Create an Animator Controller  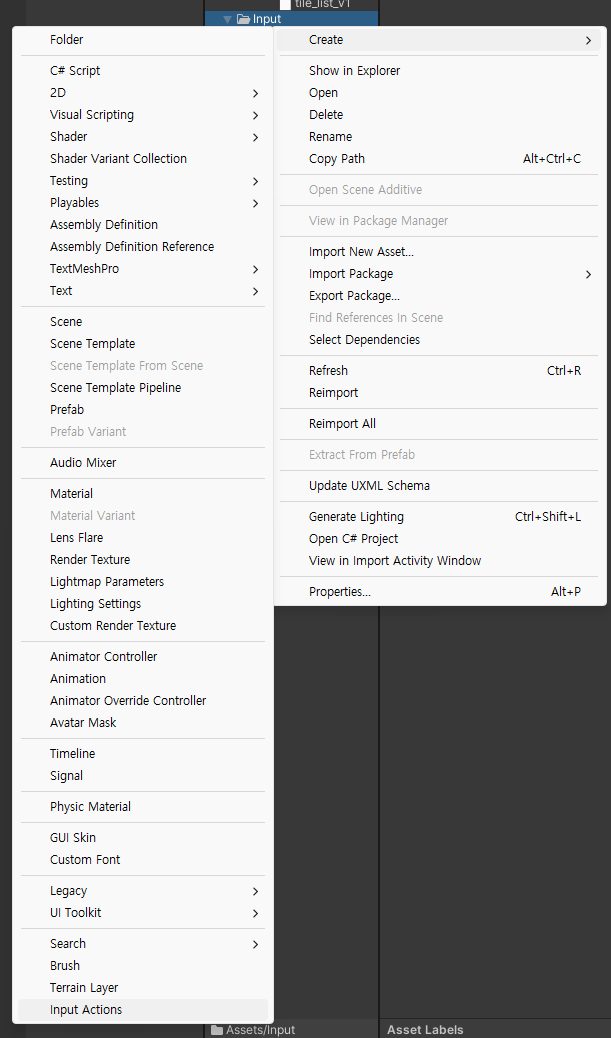click(x=143, y=656)
